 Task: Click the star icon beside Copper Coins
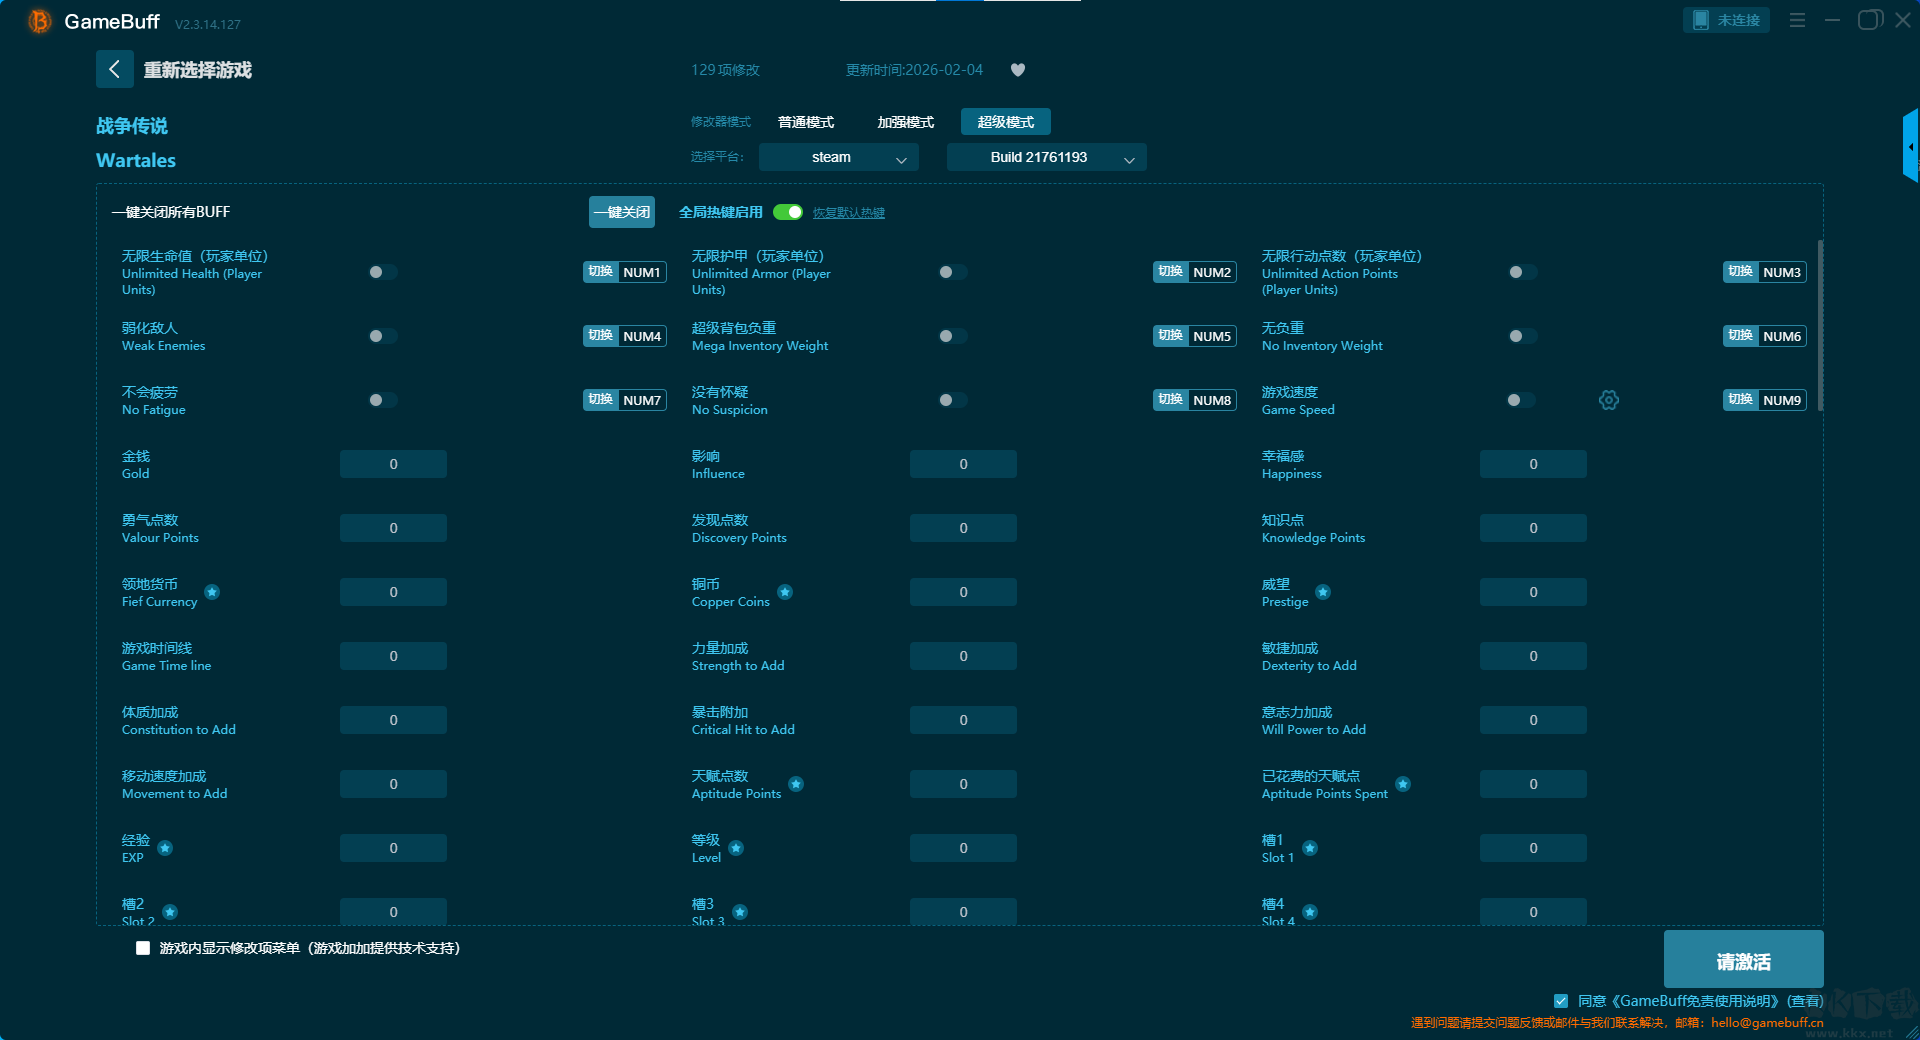click(785, 592)
